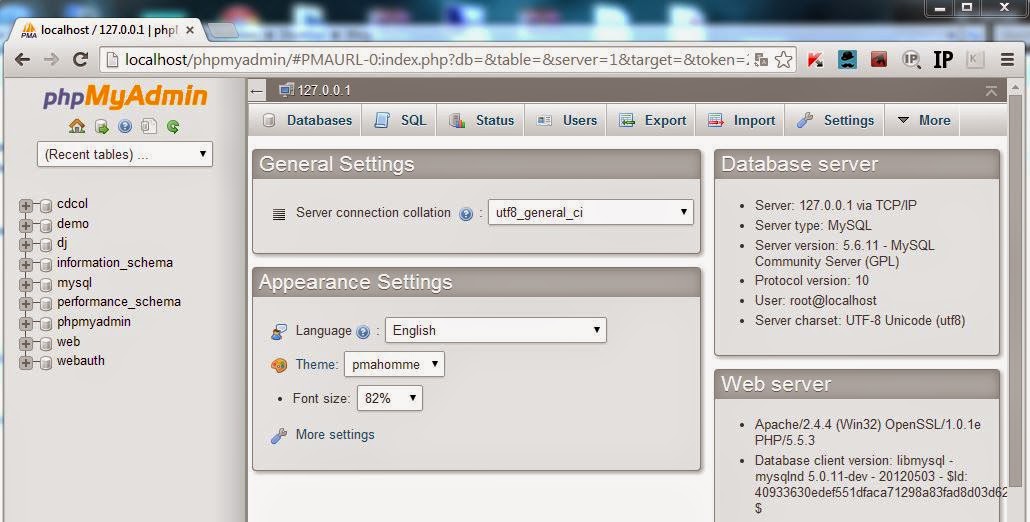Click the browser forward arrow

click(51, 60)
